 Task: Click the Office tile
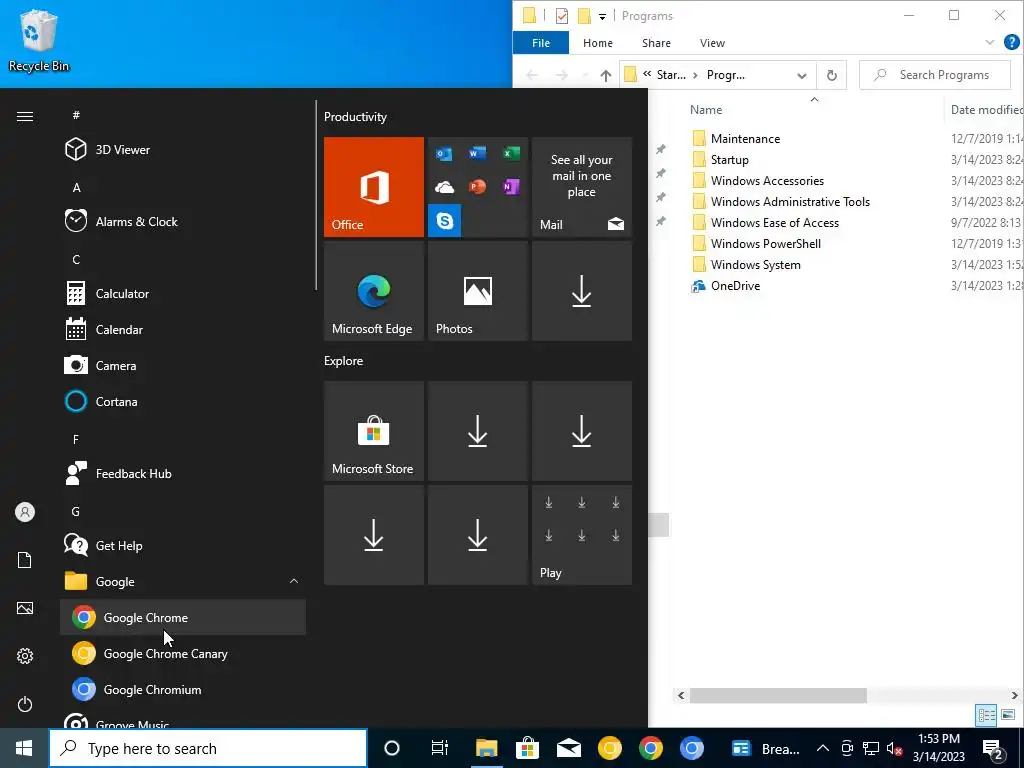click(x=374, y=187)
